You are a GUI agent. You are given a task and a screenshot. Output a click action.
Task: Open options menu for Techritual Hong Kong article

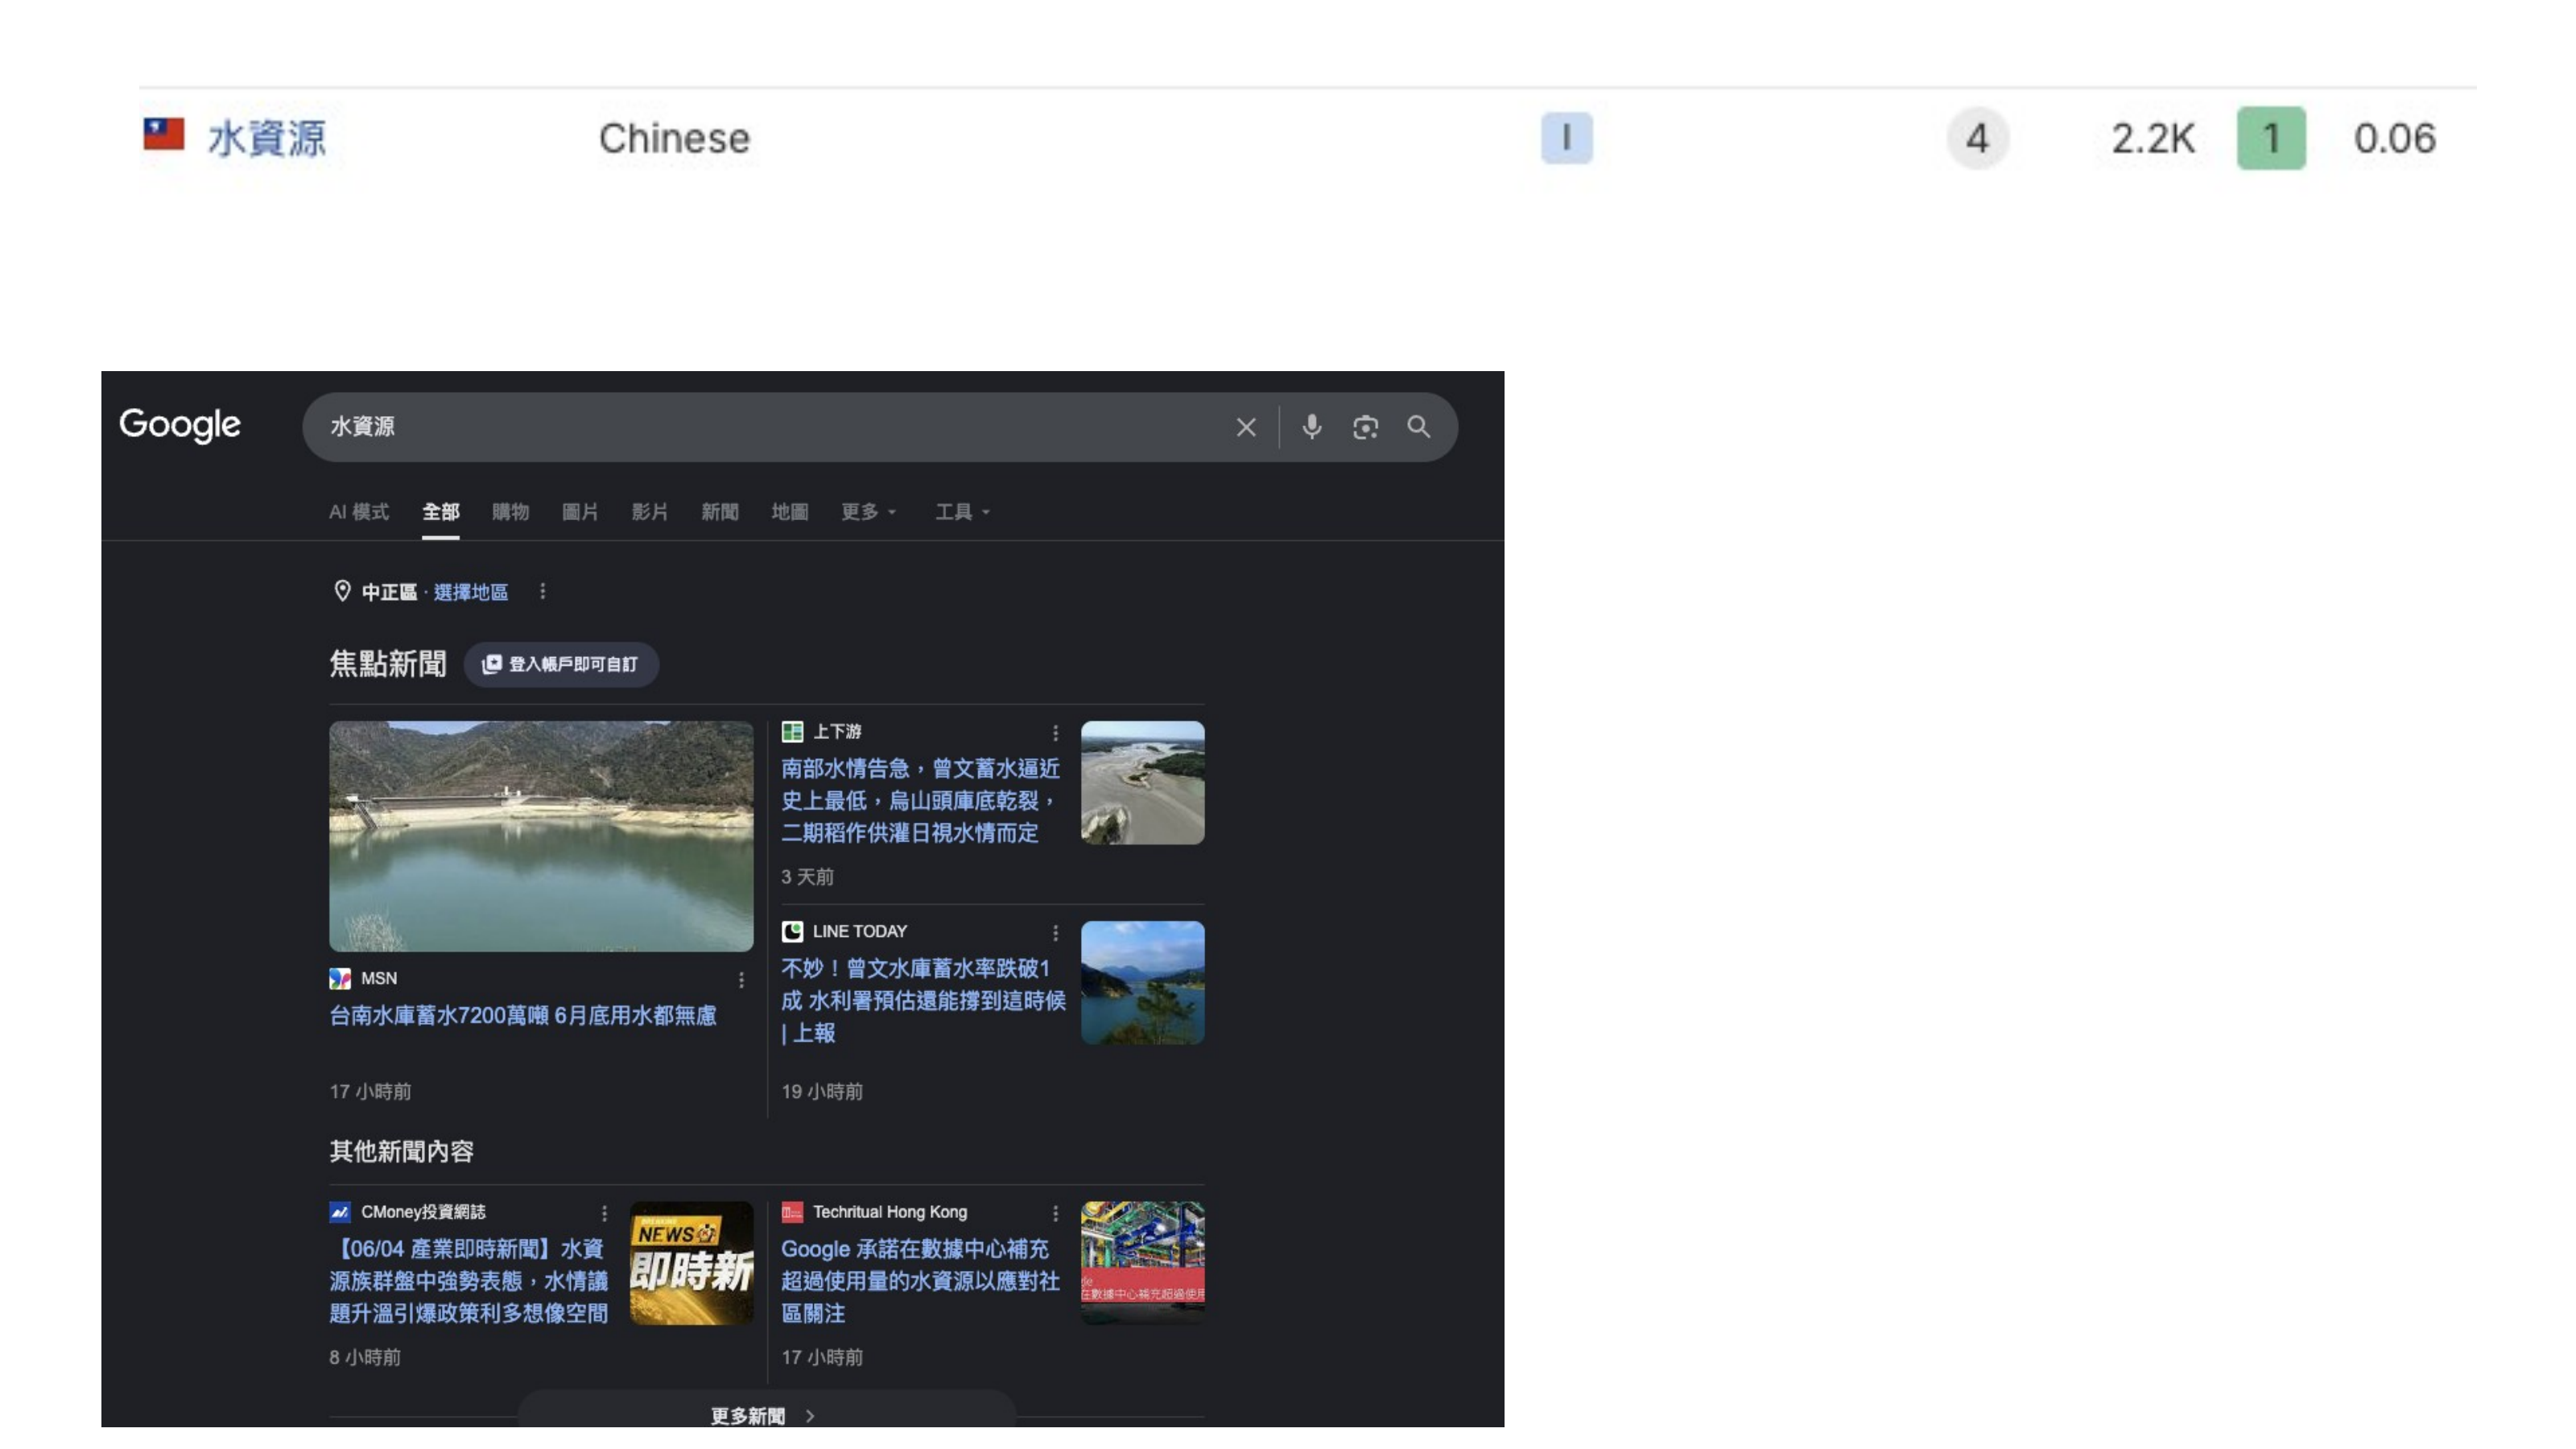tap(1055, 1213)
